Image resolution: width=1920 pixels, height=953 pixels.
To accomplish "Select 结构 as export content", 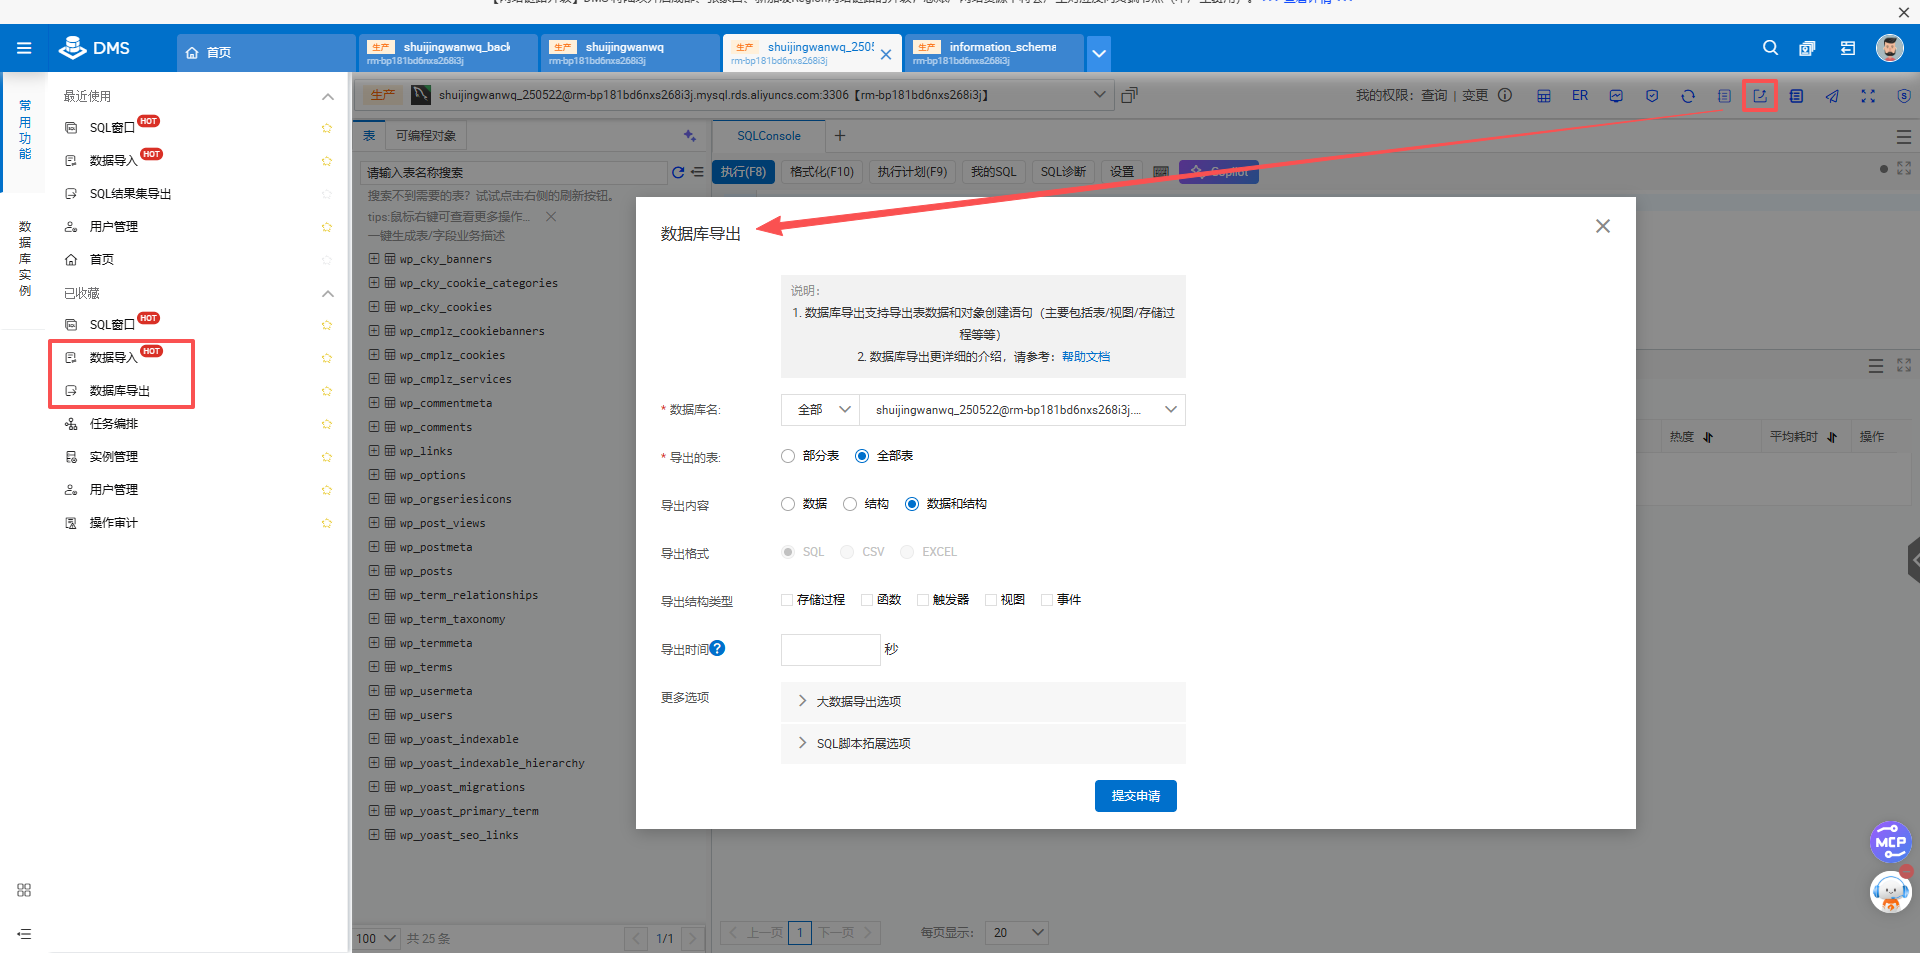I will (x=850, y=504).
